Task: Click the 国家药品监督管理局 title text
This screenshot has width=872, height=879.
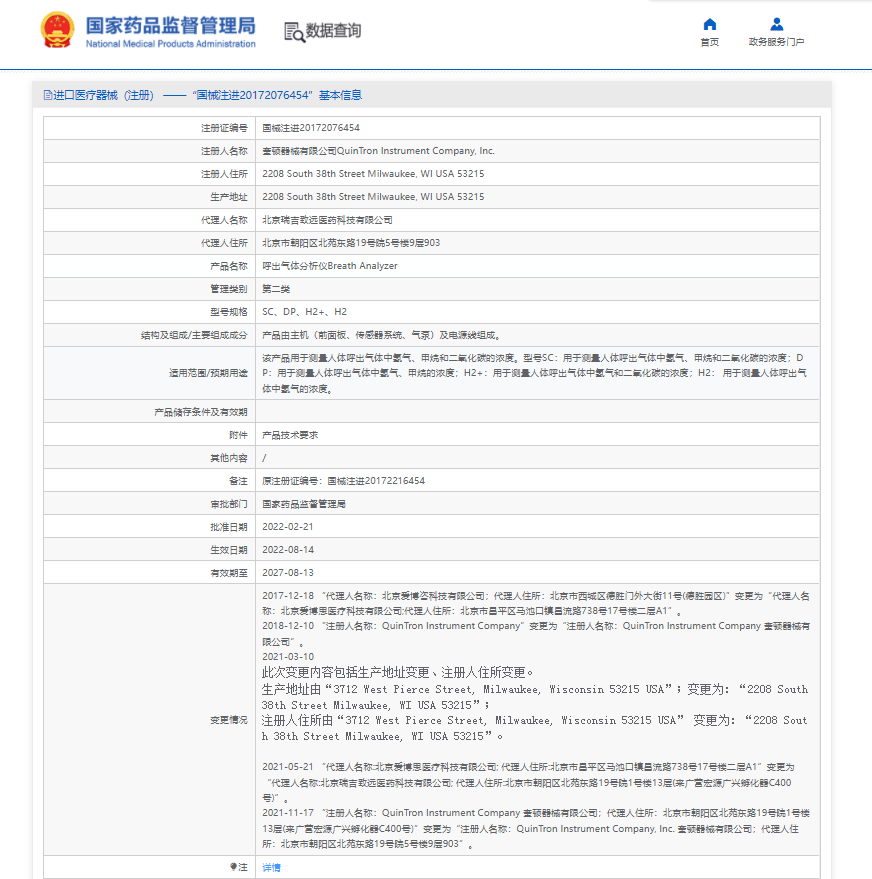Action: (170, 26)
